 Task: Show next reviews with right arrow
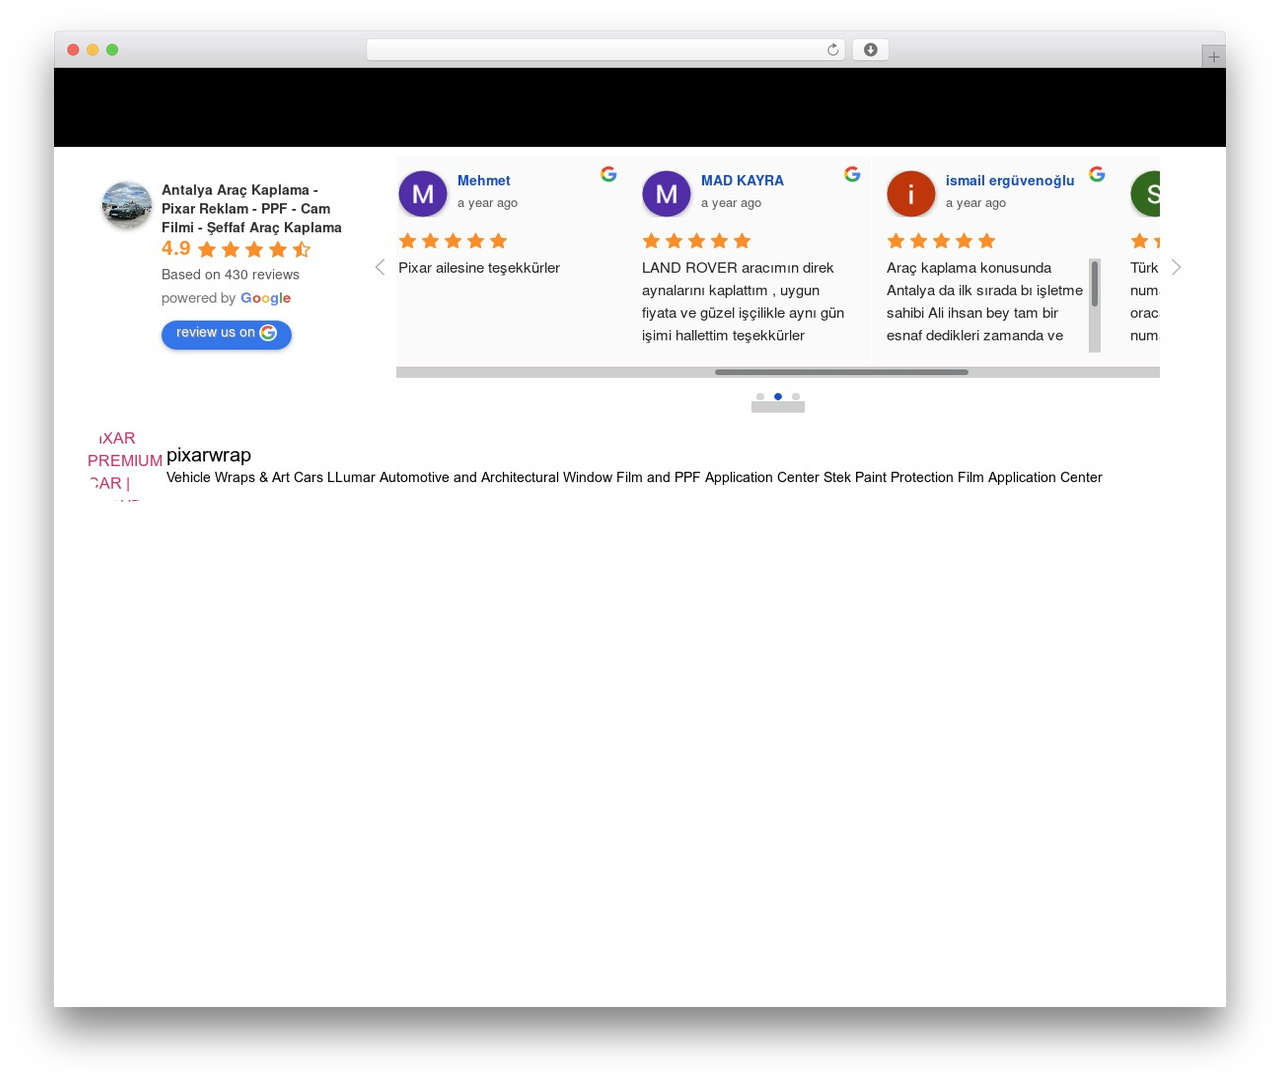click(1176, 267)
